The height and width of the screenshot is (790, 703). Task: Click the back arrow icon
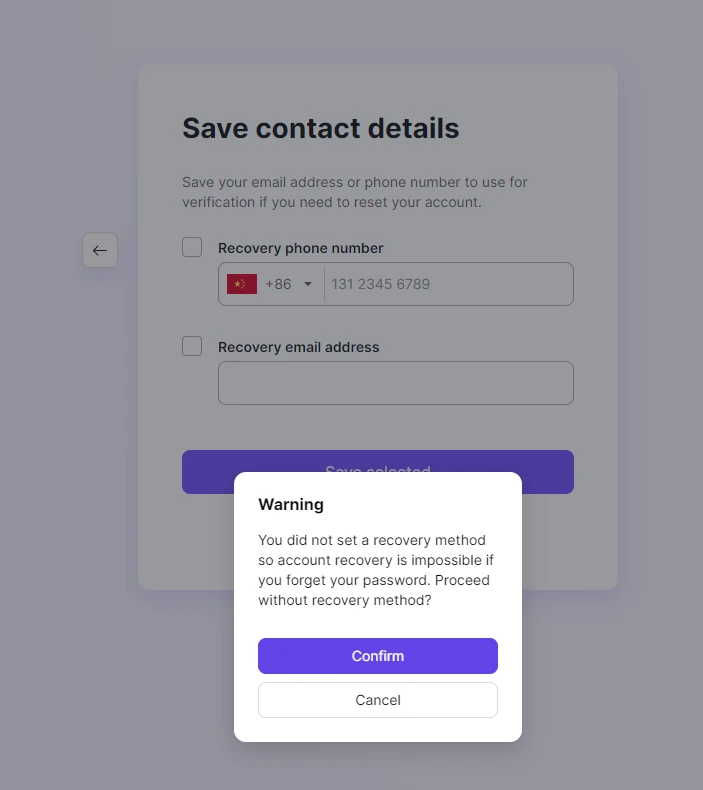[100, 250]
